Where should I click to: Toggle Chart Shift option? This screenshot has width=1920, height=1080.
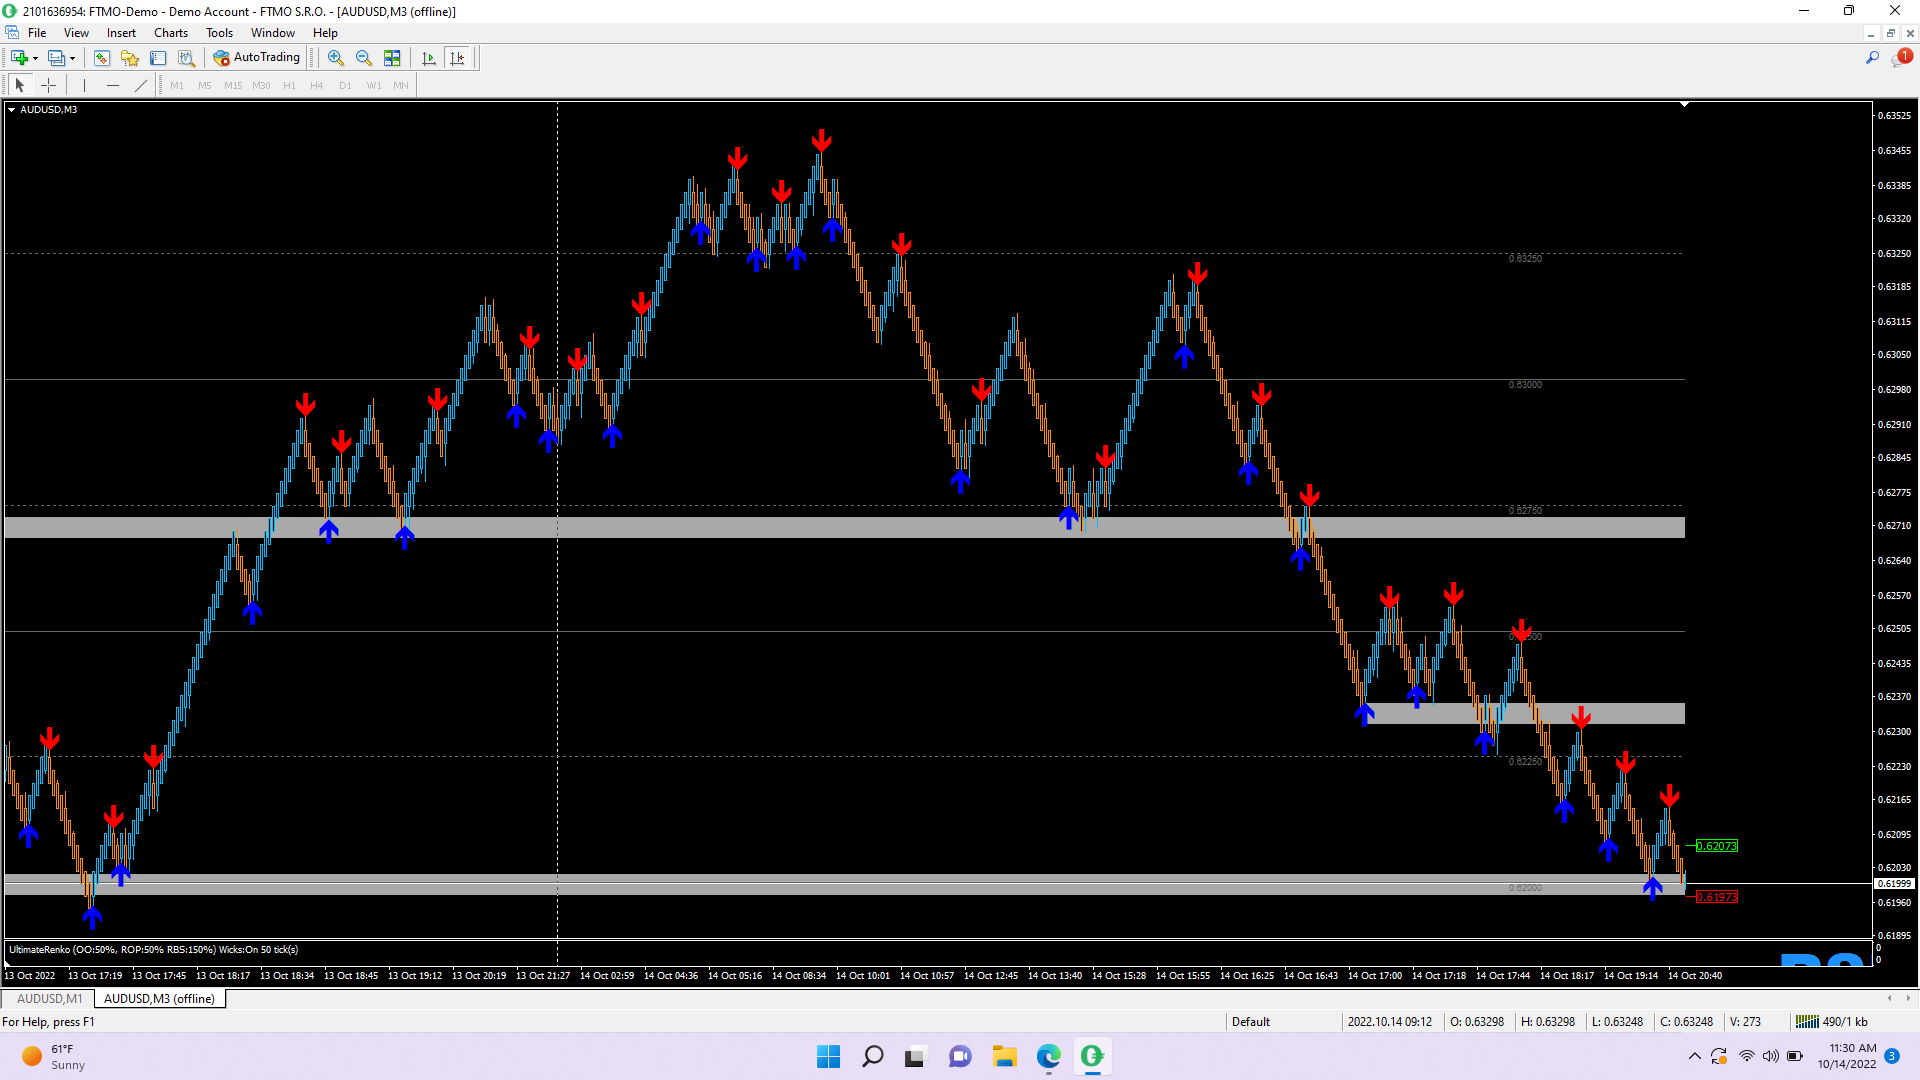(x=458, y=58)
